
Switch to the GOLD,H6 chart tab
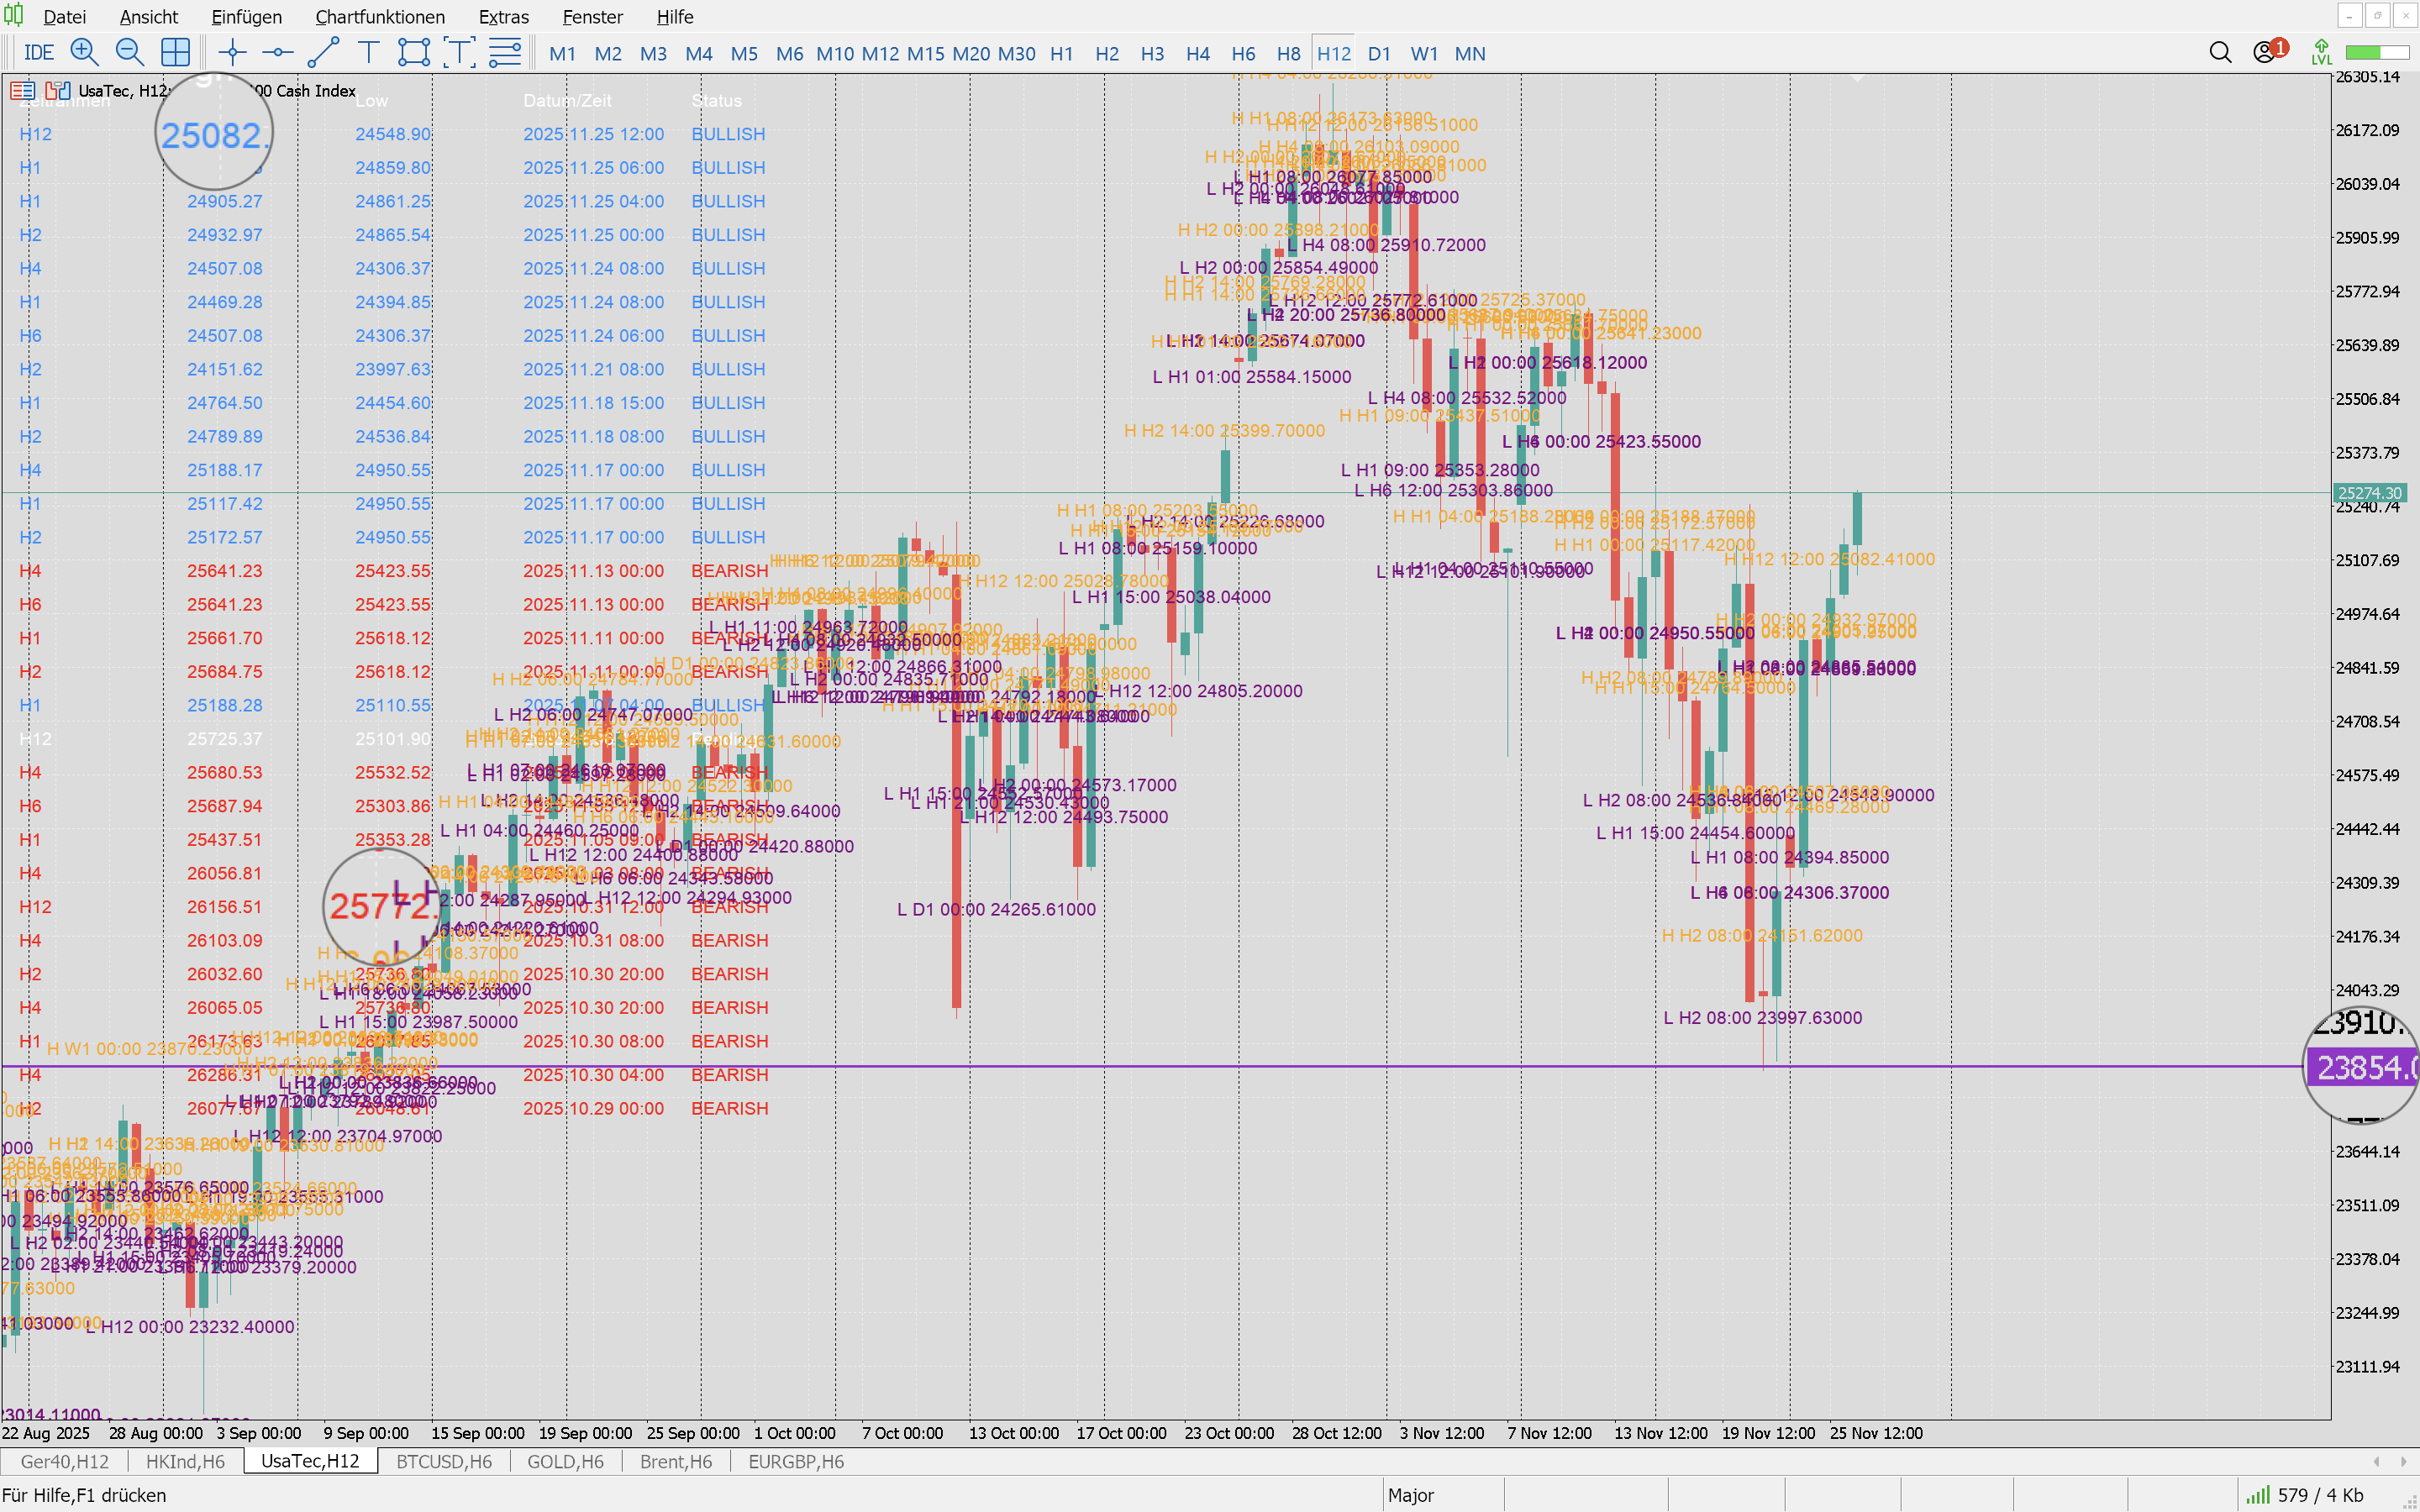coord(565,1461)
